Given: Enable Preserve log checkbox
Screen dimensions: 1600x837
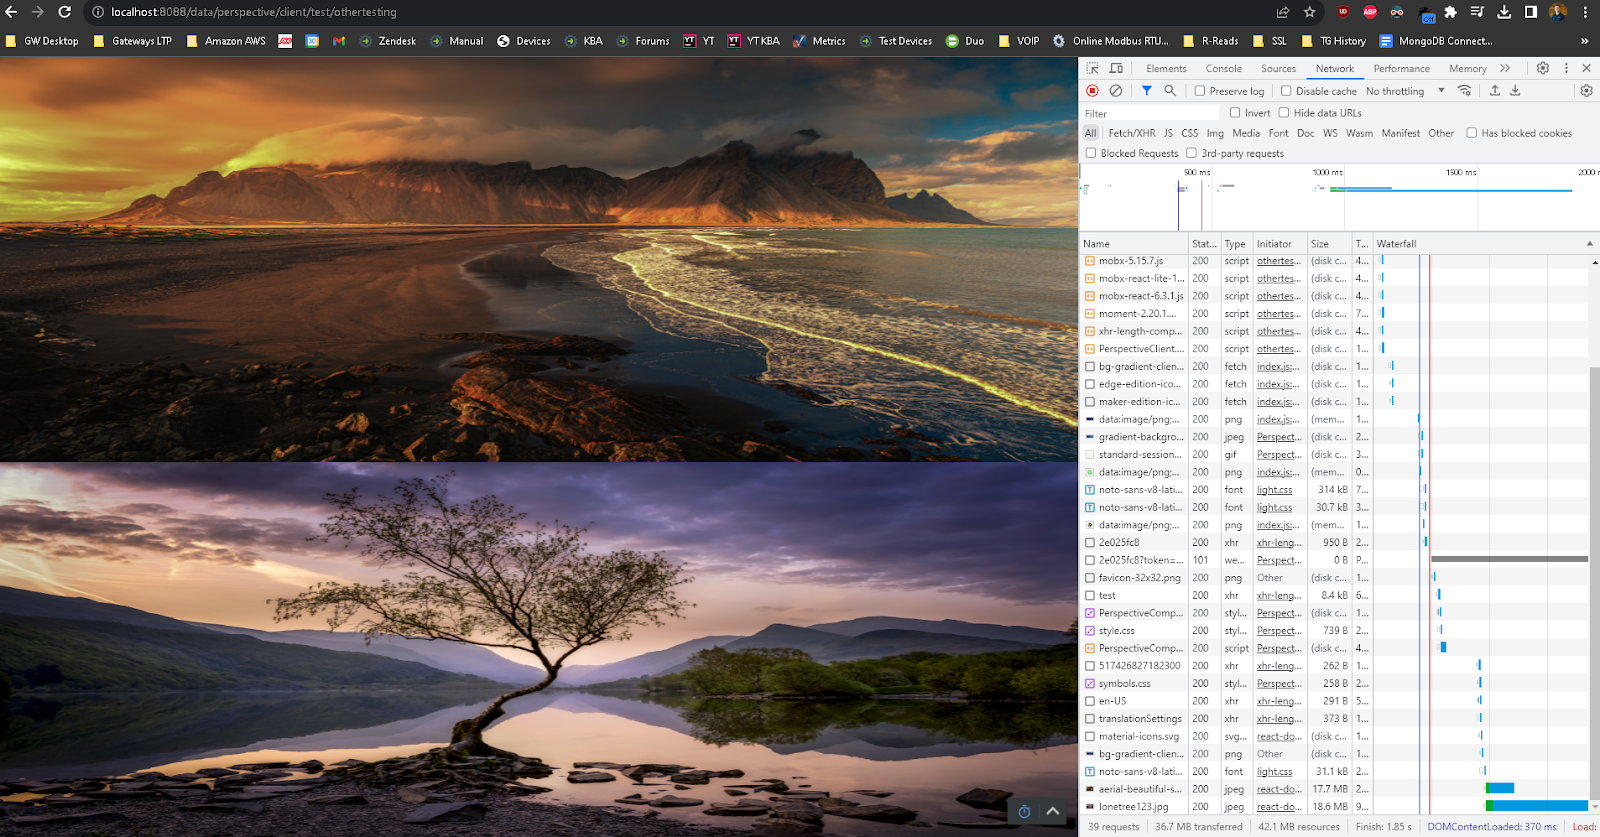Looking at the screenshot, I should pos(1200,91).
